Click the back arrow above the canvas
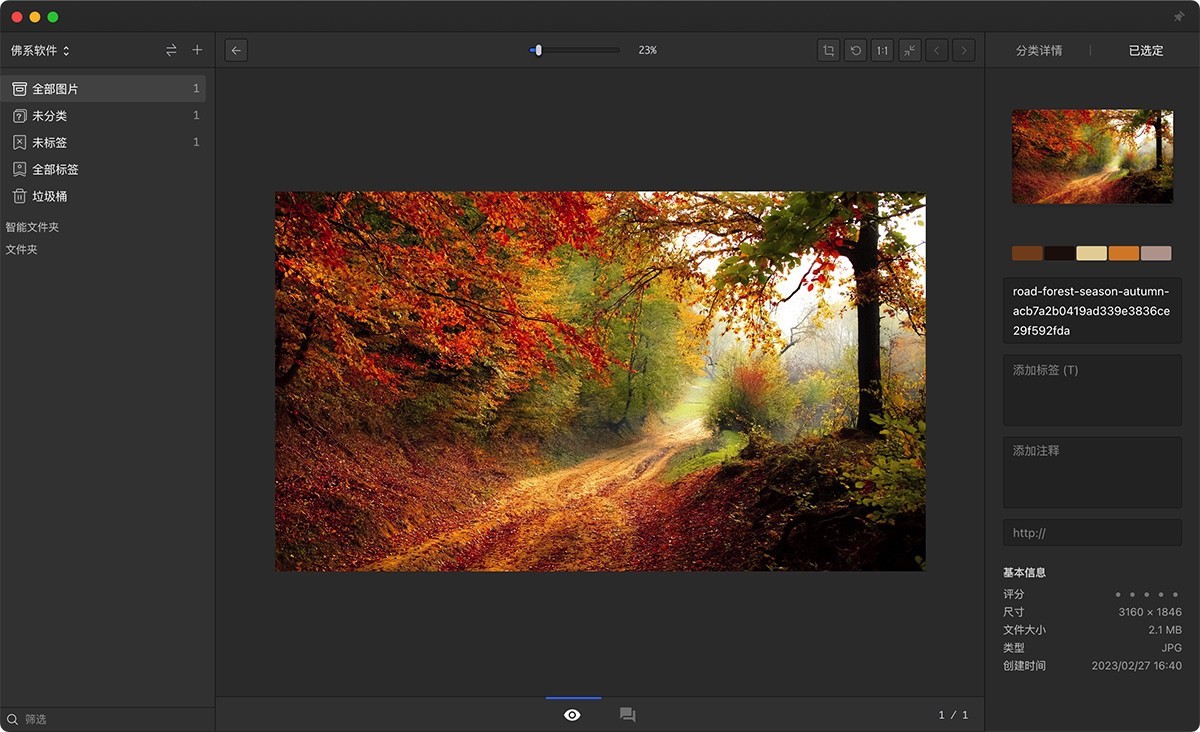This screenshot has height=732, width=1200. click(236, 50)
